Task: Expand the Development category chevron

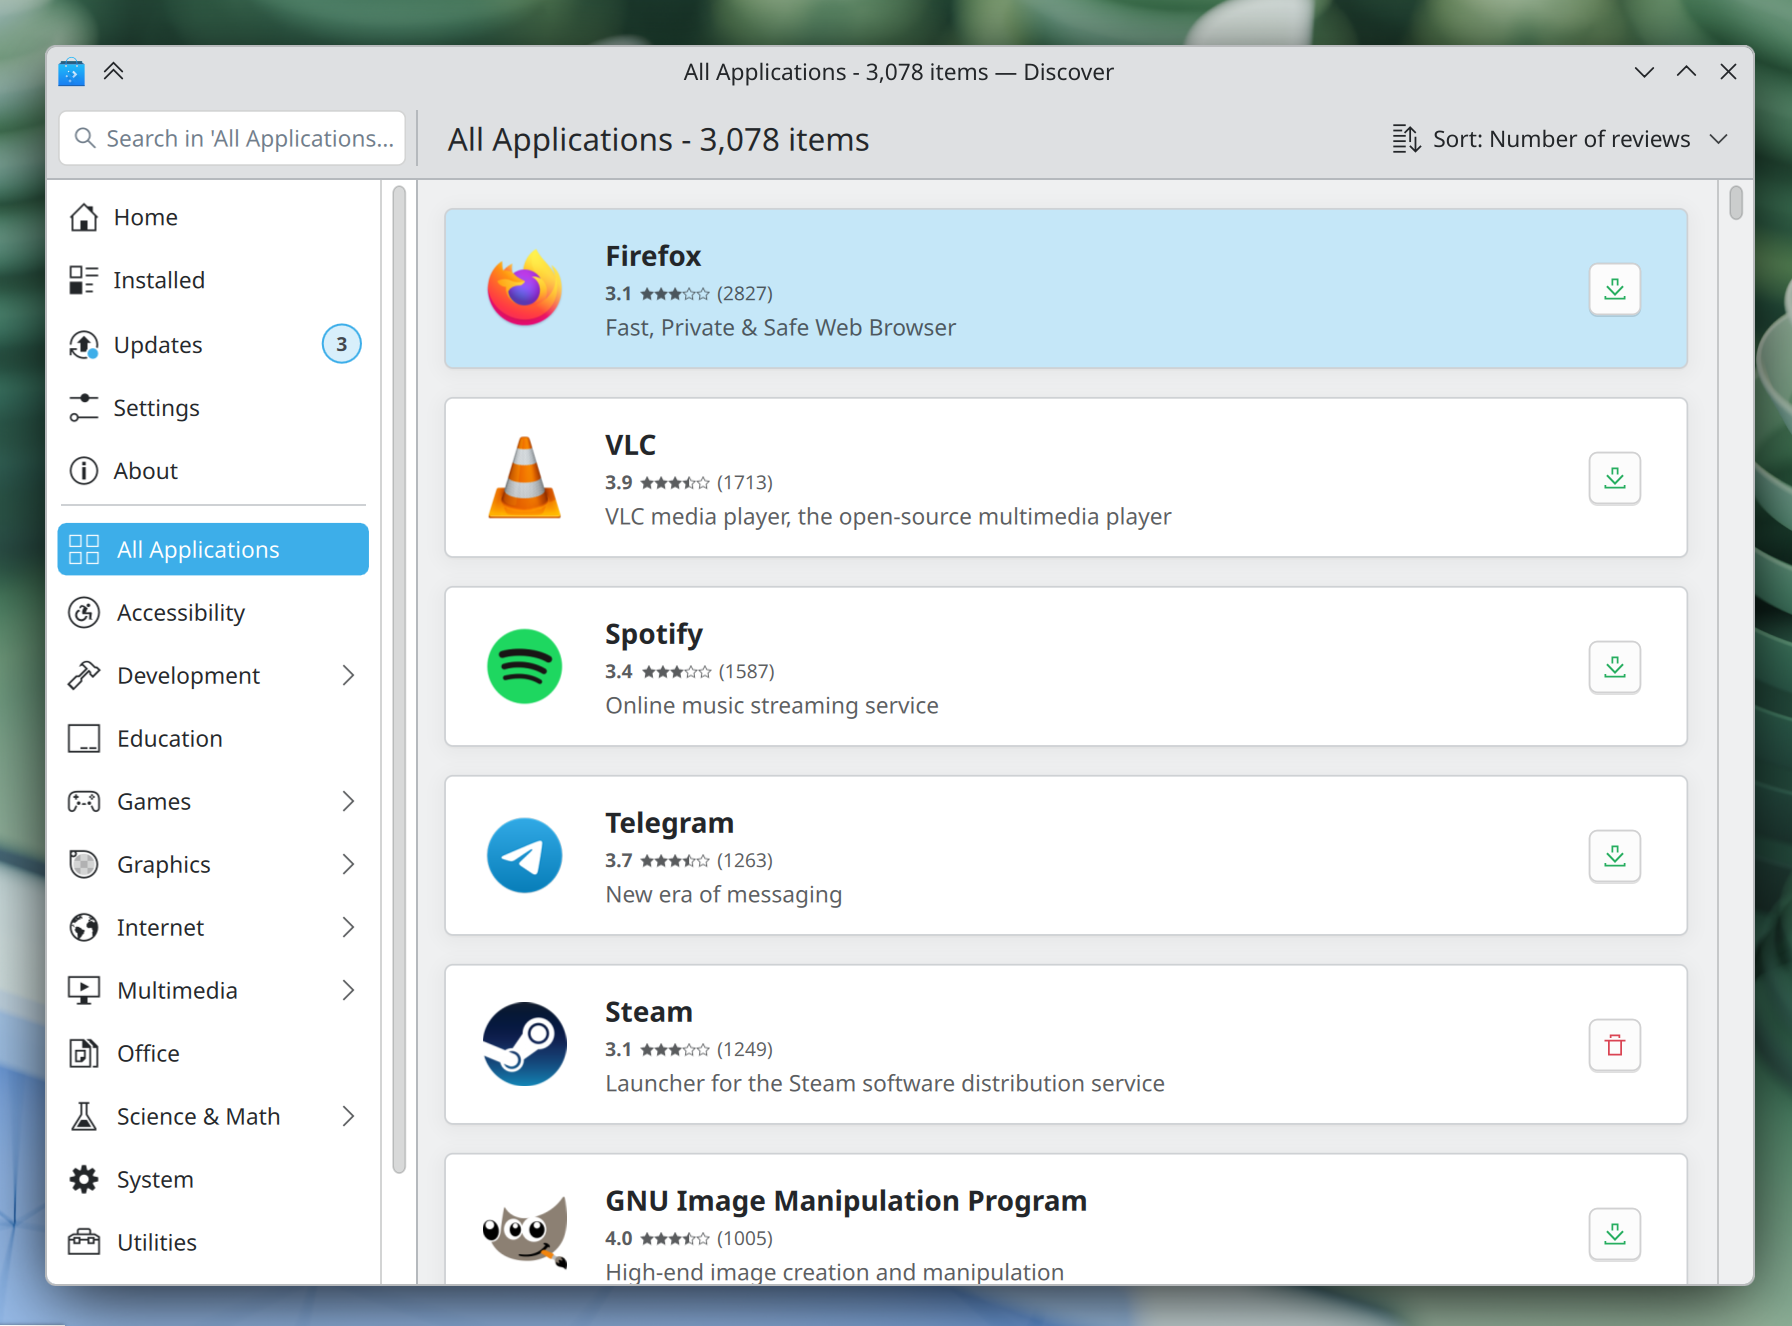Action: (348, 676)
